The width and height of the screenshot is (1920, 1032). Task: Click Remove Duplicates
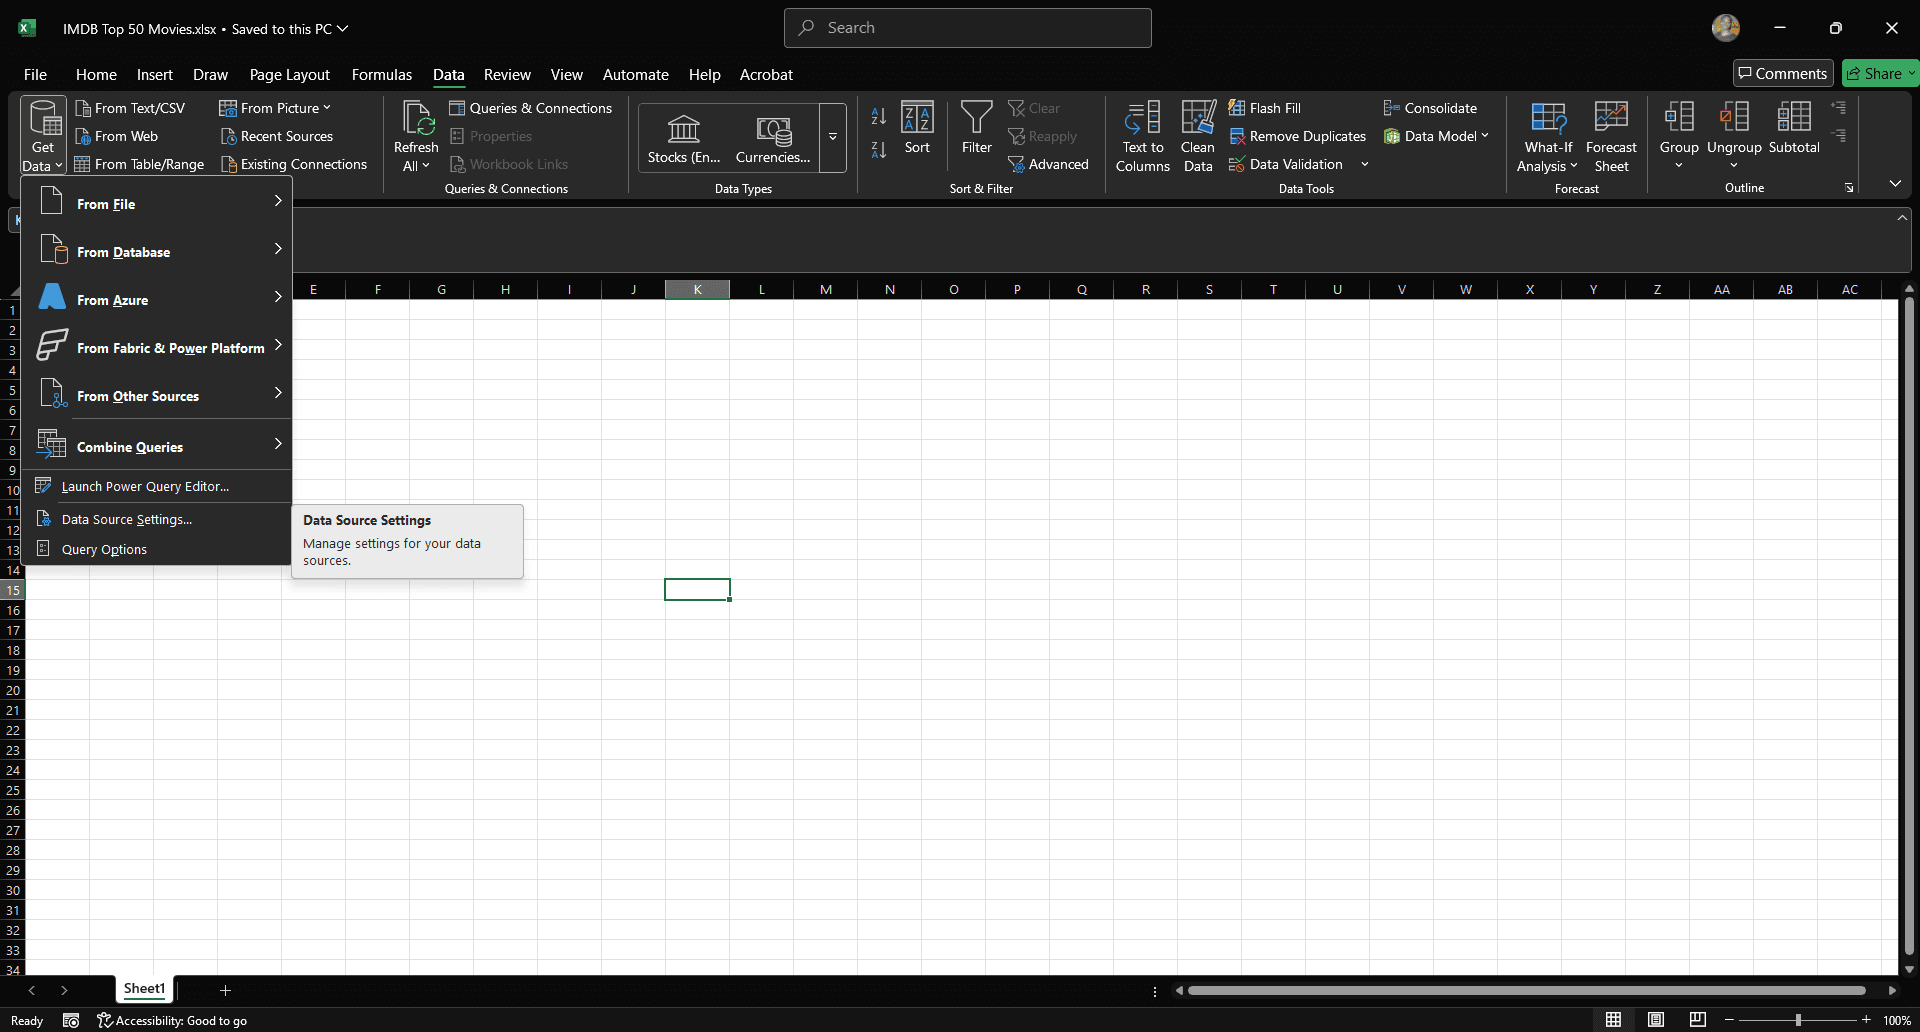(x=1297, y=136)
